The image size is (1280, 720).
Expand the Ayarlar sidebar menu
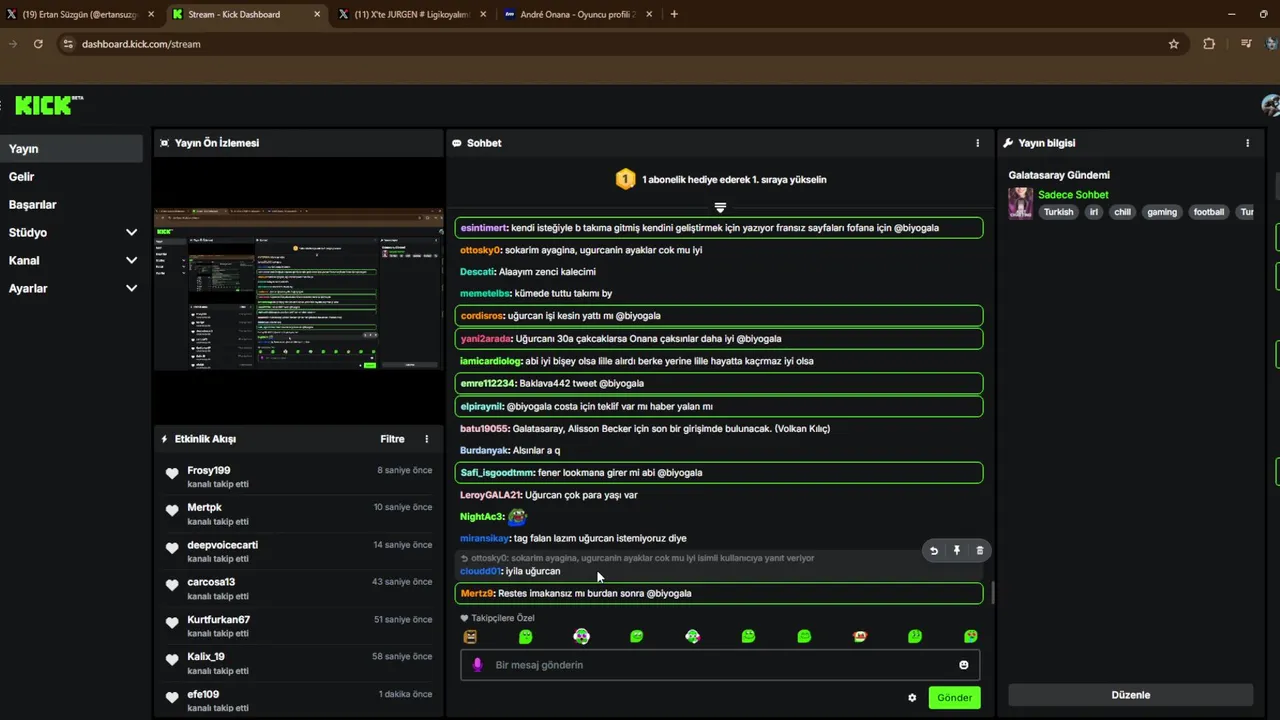coord(131,288)
